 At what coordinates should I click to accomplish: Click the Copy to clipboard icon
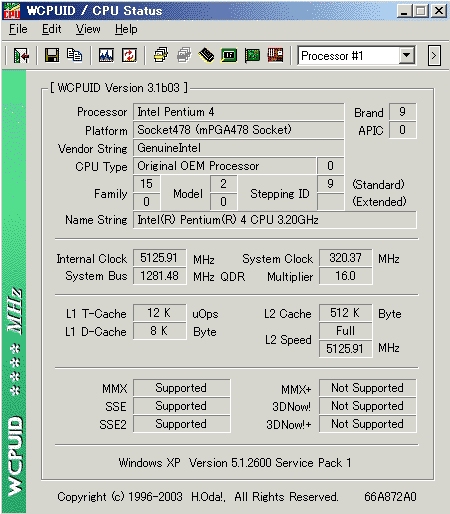coord(74,55)
